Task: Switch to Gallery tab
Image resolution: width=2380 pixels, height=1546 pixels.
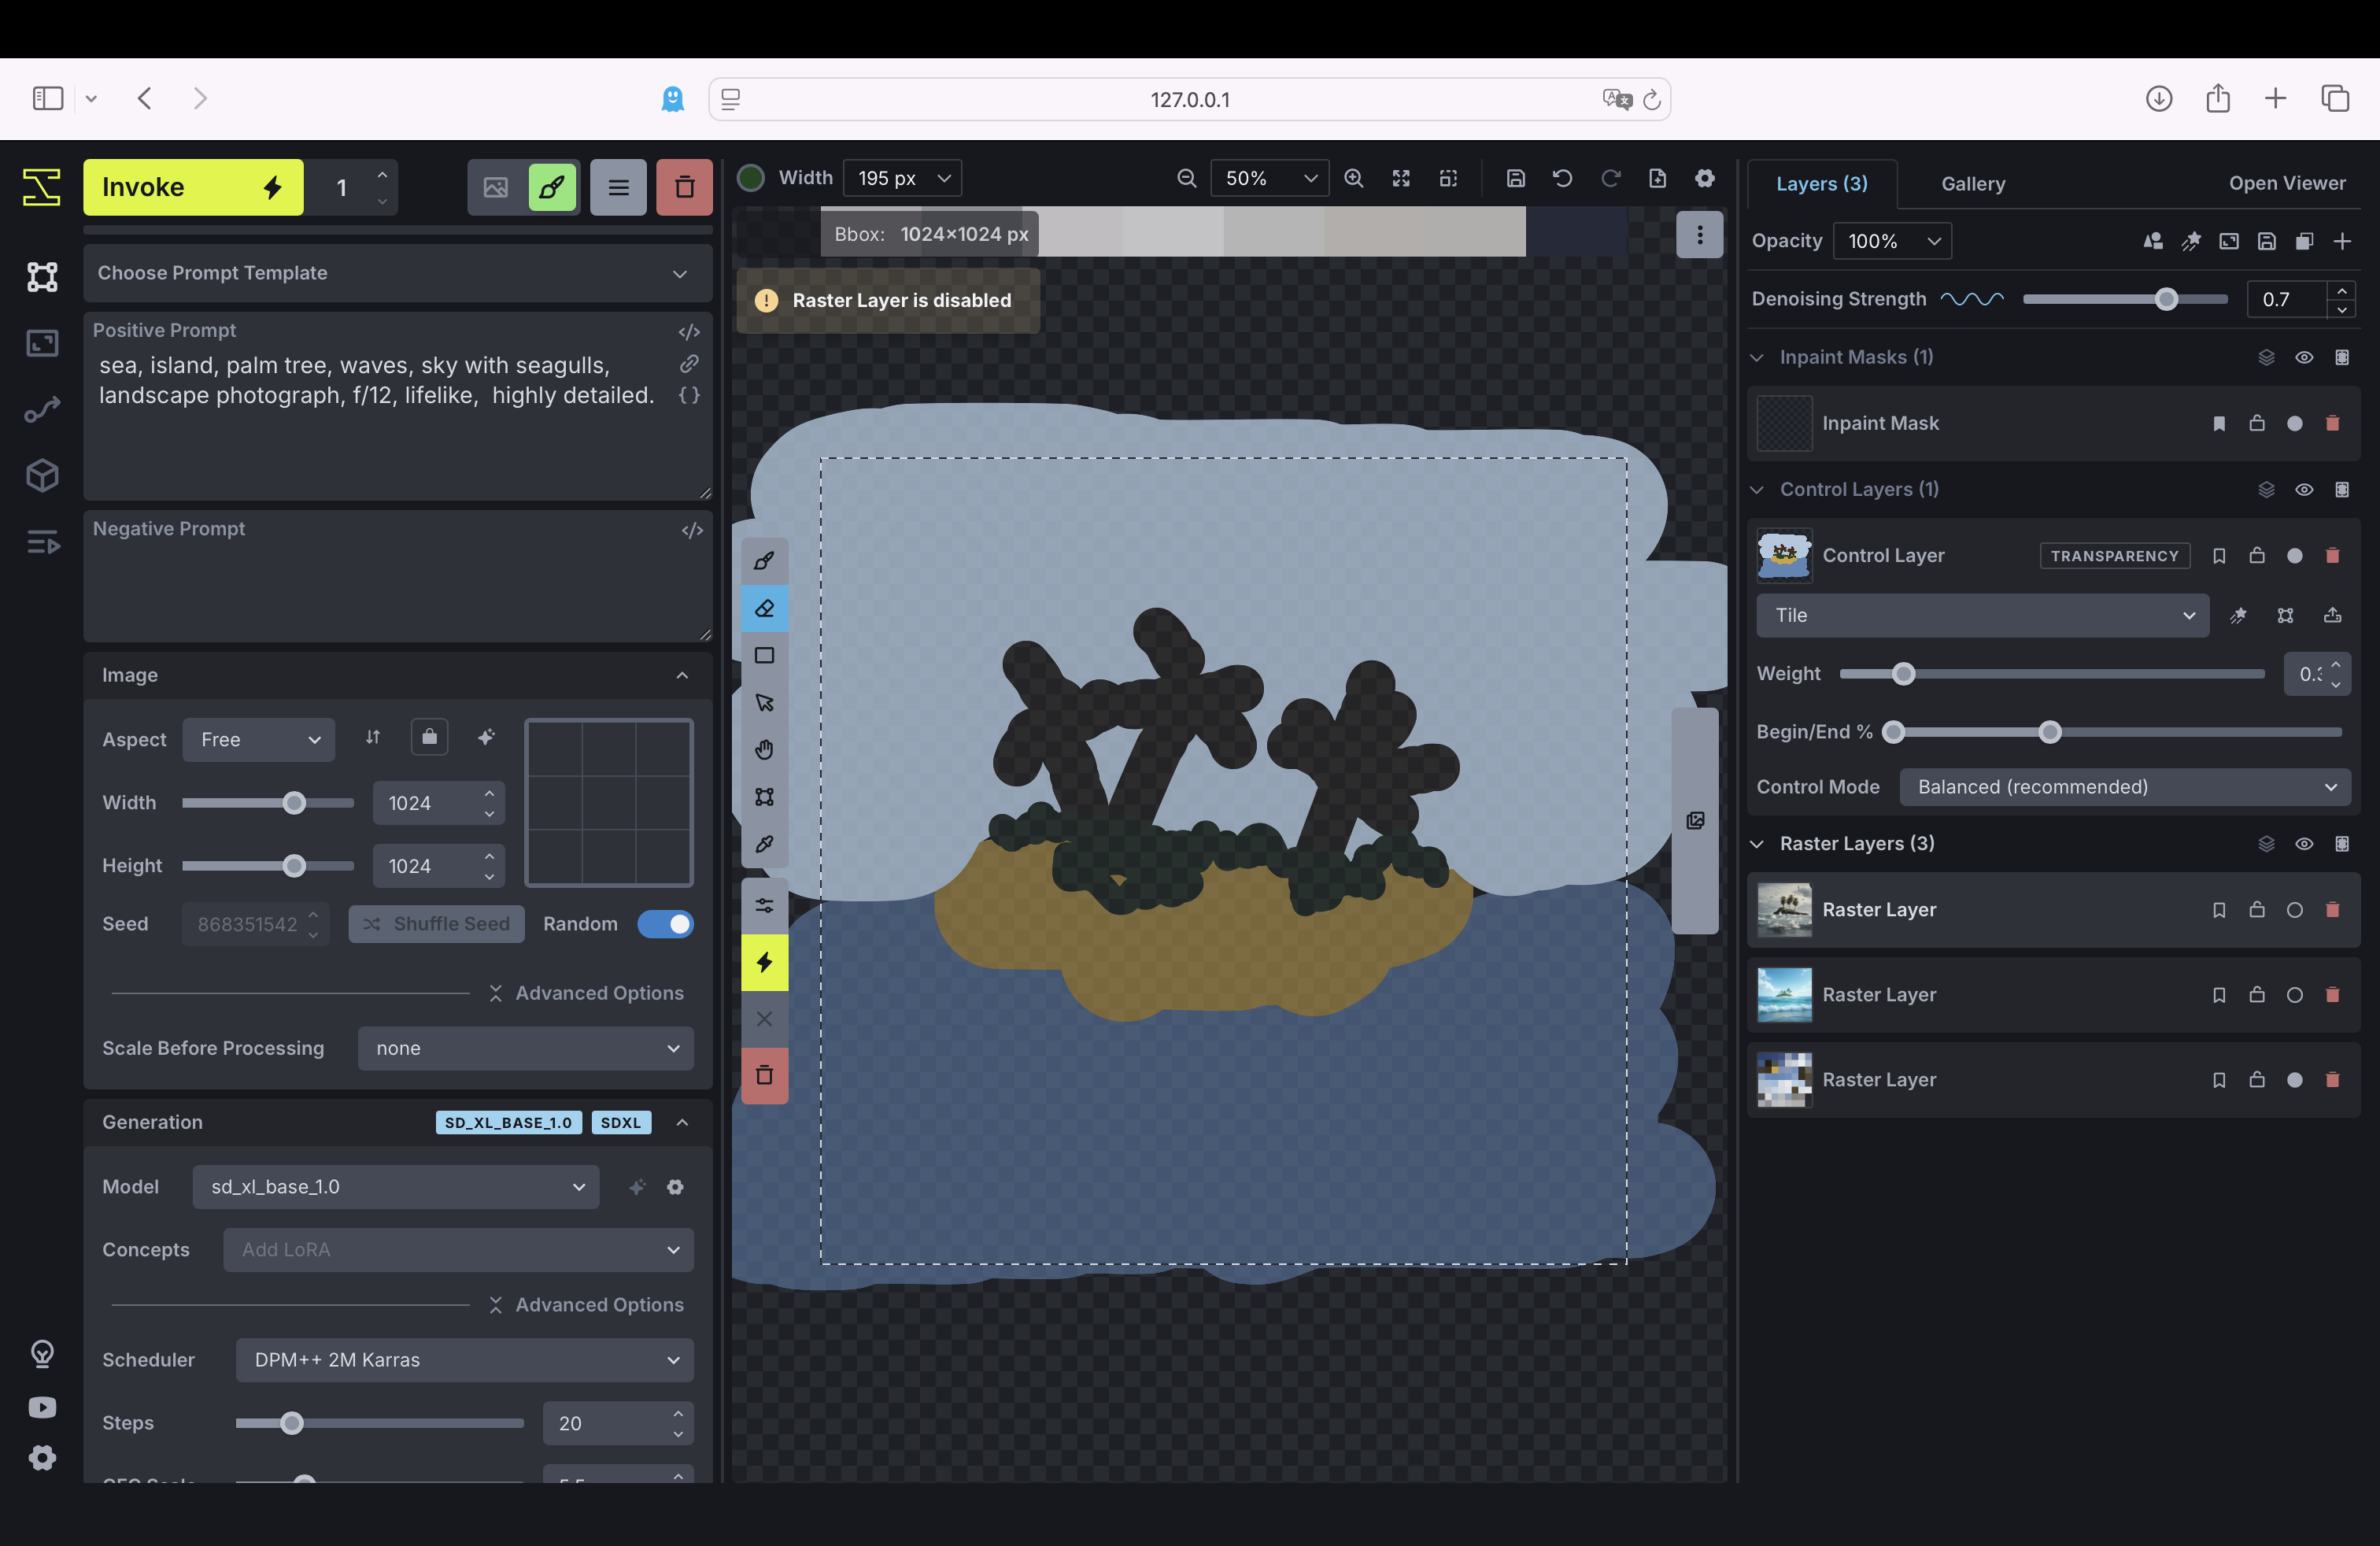Action: (x=1972, y=184)
